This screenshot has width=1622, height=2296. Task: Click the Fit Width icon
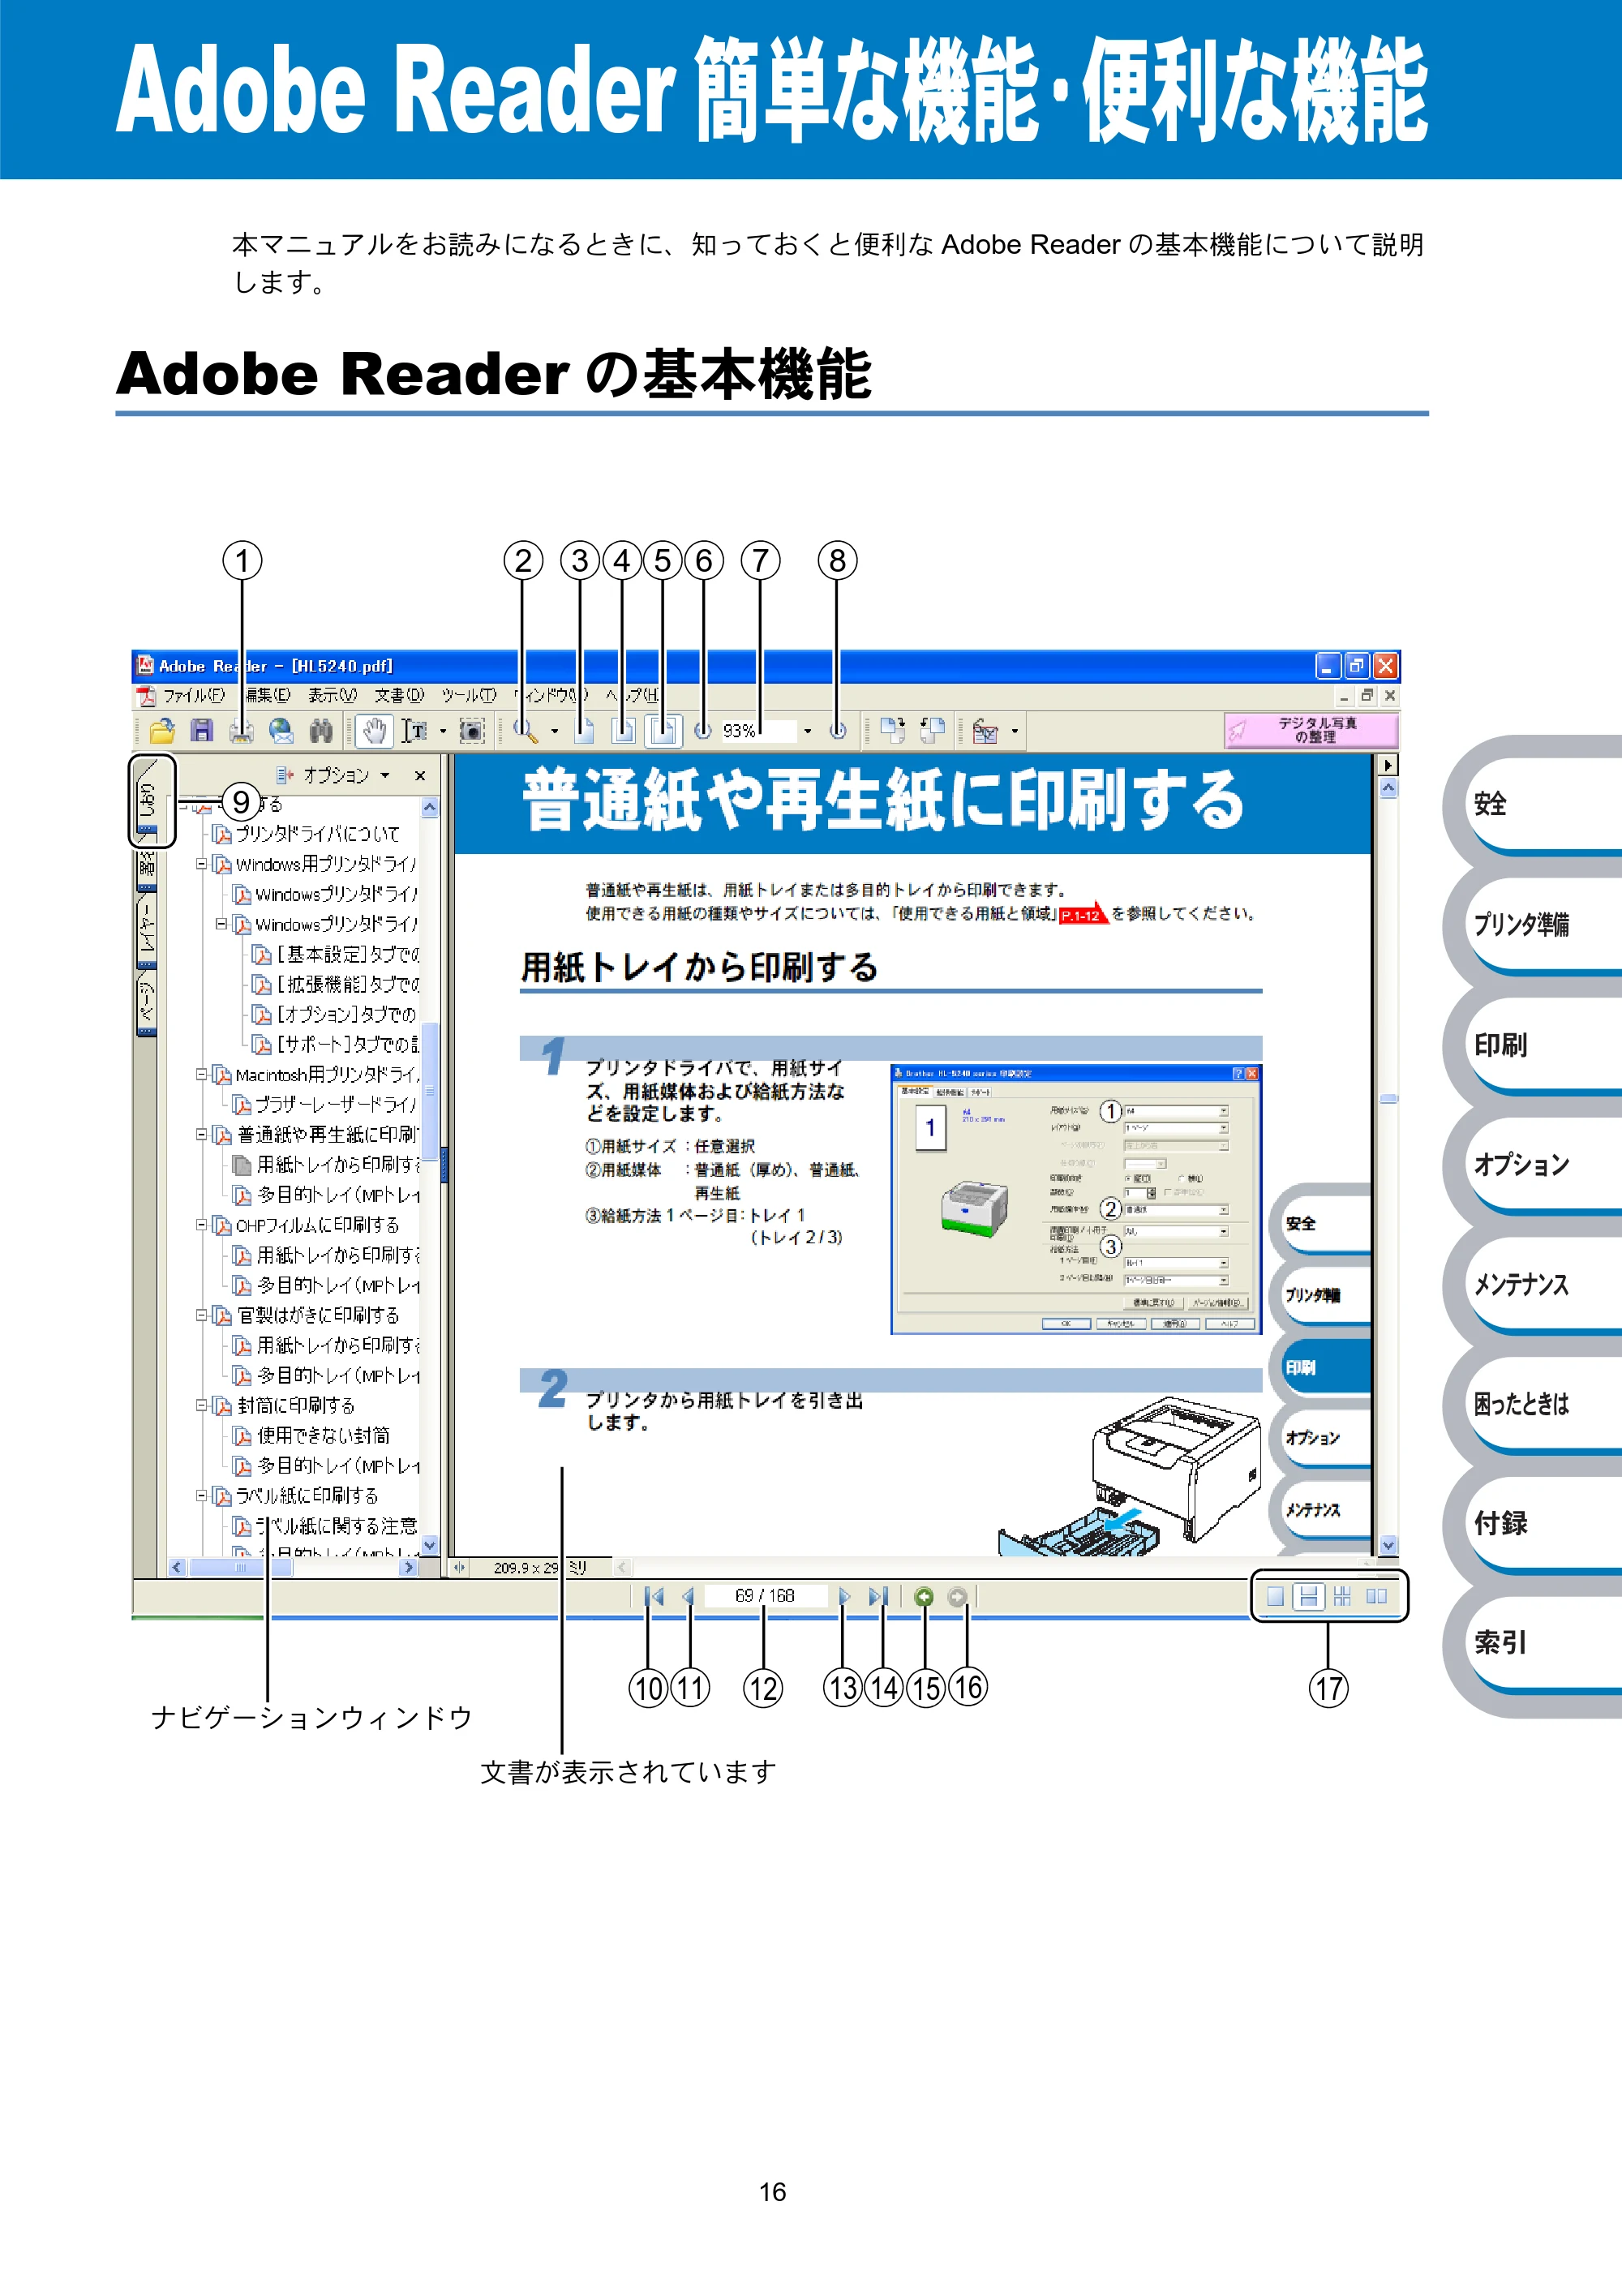[663, 731]
